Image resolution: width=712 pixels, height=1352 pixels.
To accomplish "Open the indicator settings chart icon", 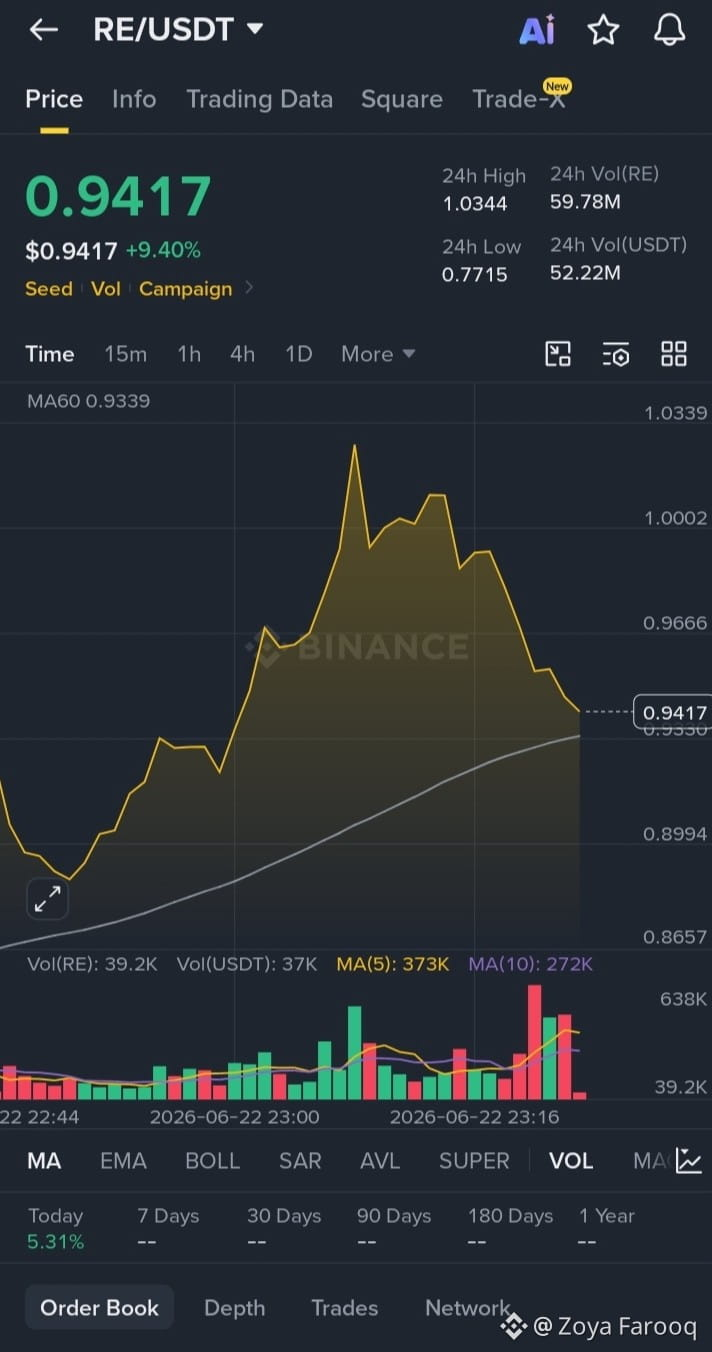I will coord(689,1161).
